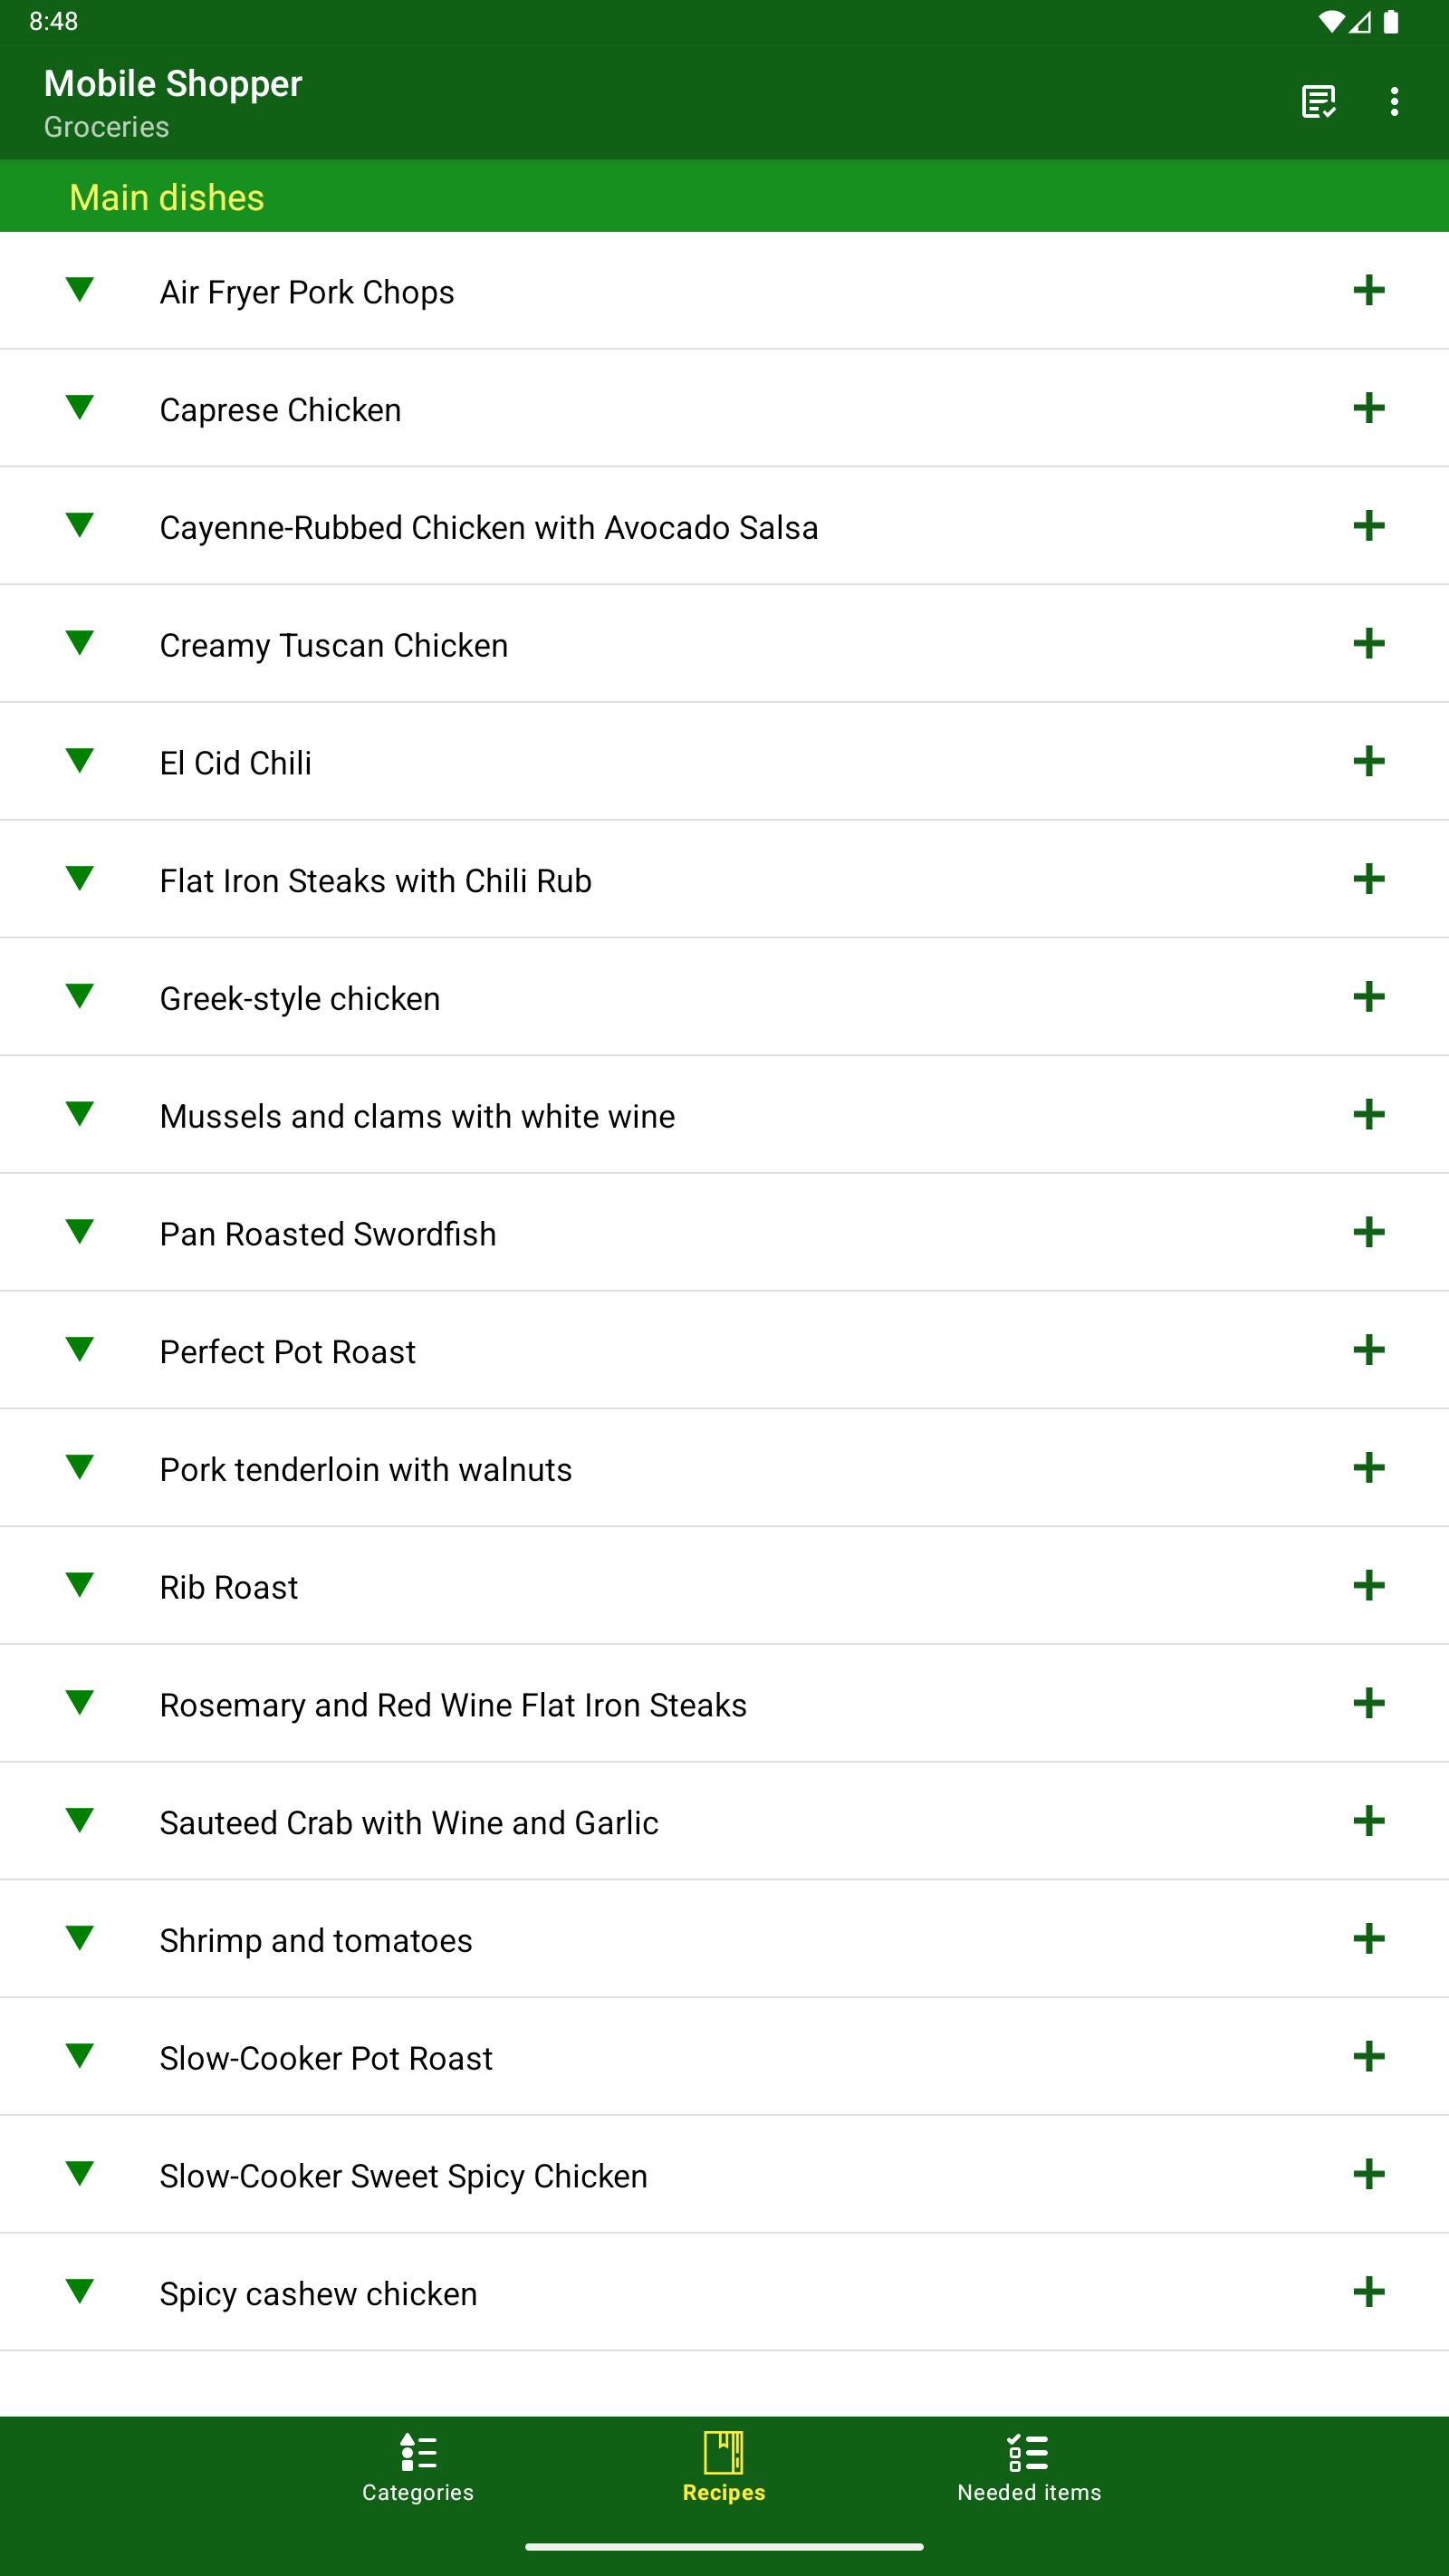Open the Sauteed Crab with Wine and Garlic recipe
This screenshot has height=2576, width=1449.
click(x=409, y=1823)
